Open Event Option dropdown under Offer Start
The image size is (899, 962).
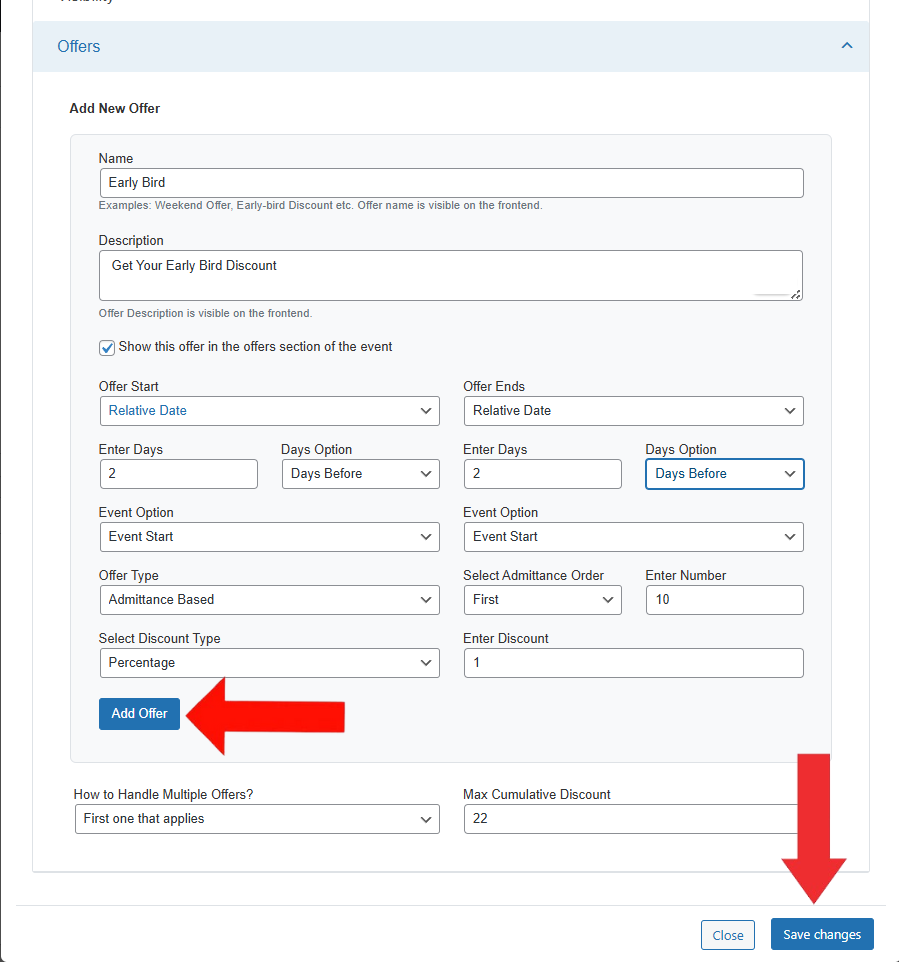[269, 537]
